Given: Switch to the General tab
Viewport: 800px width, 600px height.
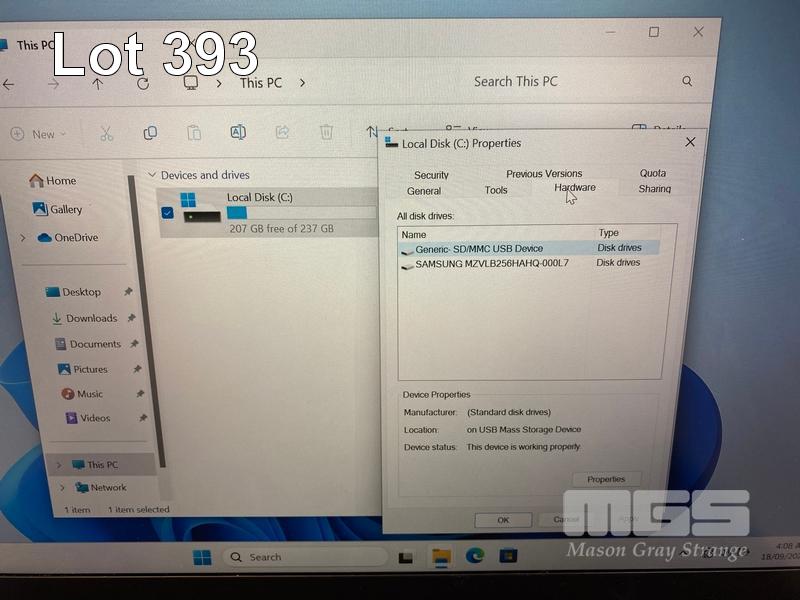Looking at the screenshot, I should [424, 191].
